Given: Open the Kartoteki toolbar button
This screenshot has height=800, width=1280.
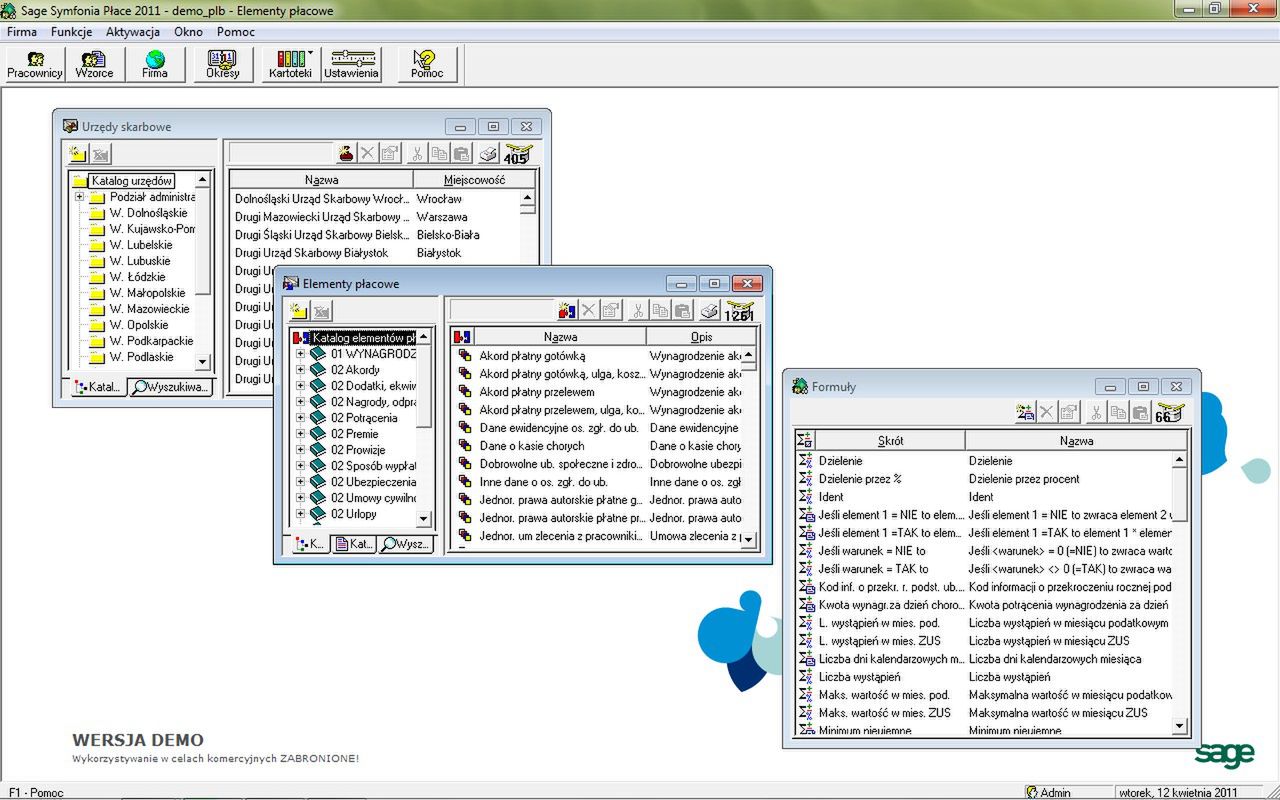Looking at the screenshot, I should pyautogui.click(x=291, y=64).
